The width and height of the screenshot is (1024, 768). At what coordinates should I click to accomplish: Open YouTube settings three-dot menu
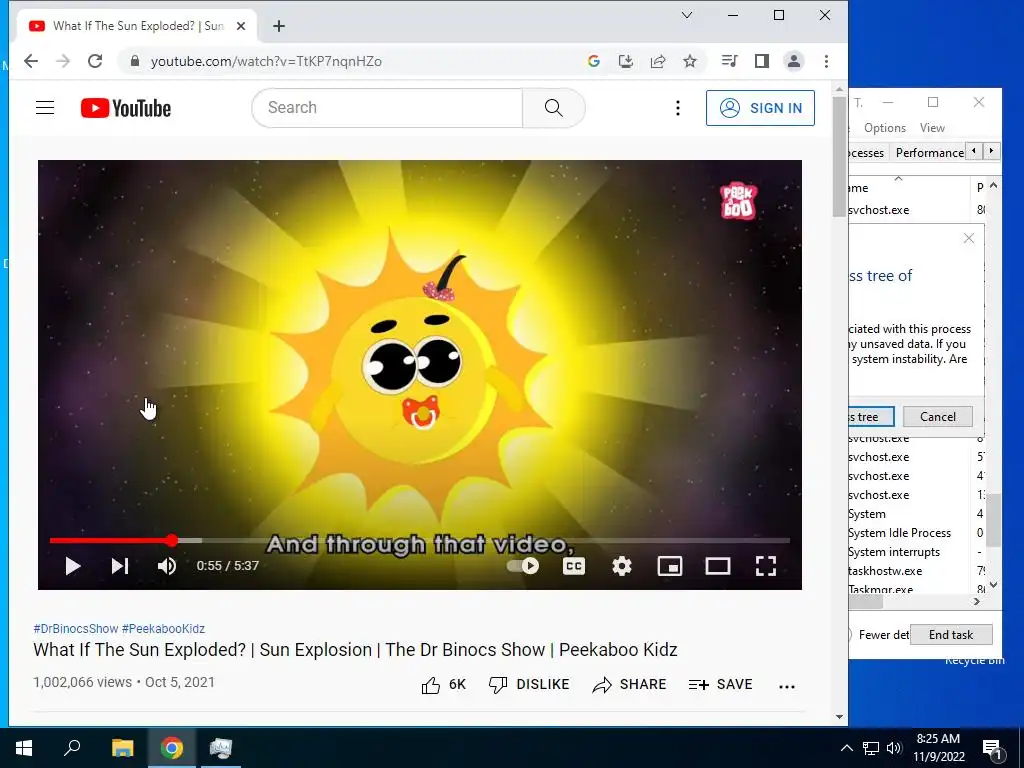click(678, 108)
